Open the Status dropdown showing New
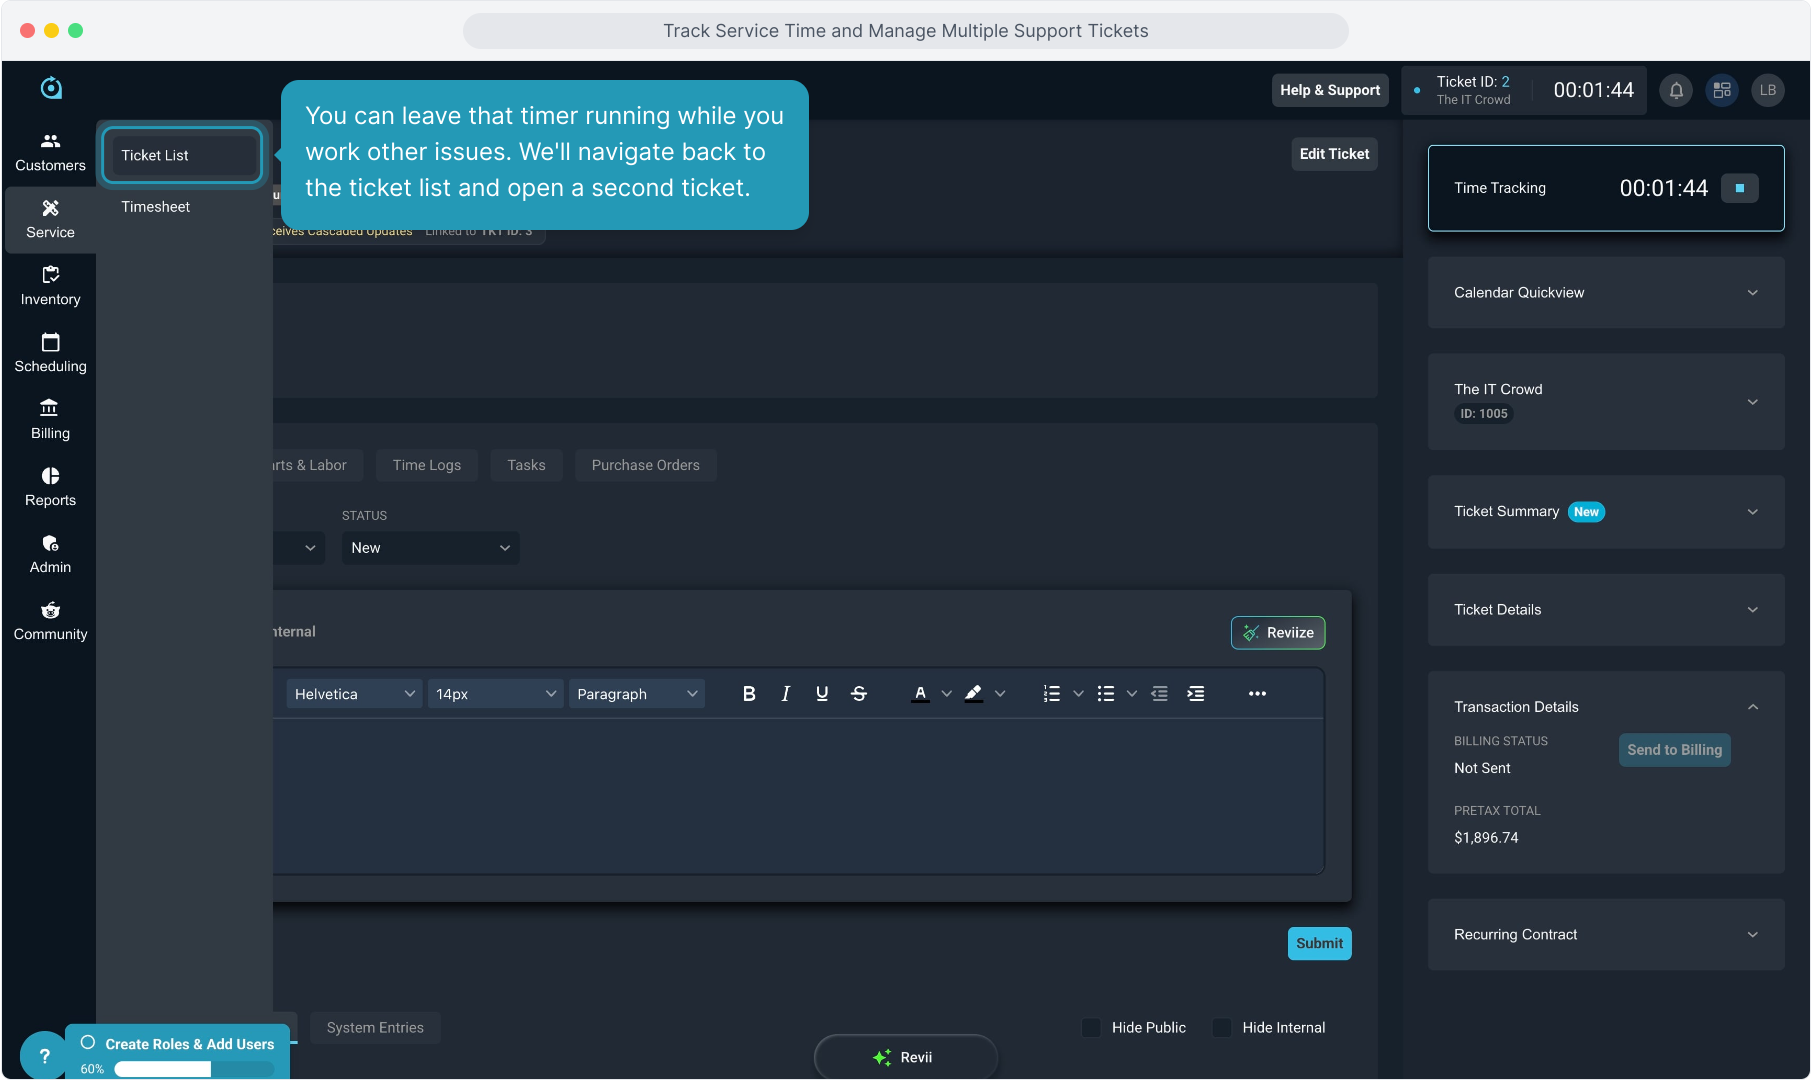Screen dimensions: 1812x1080 (x=430, y=548)
